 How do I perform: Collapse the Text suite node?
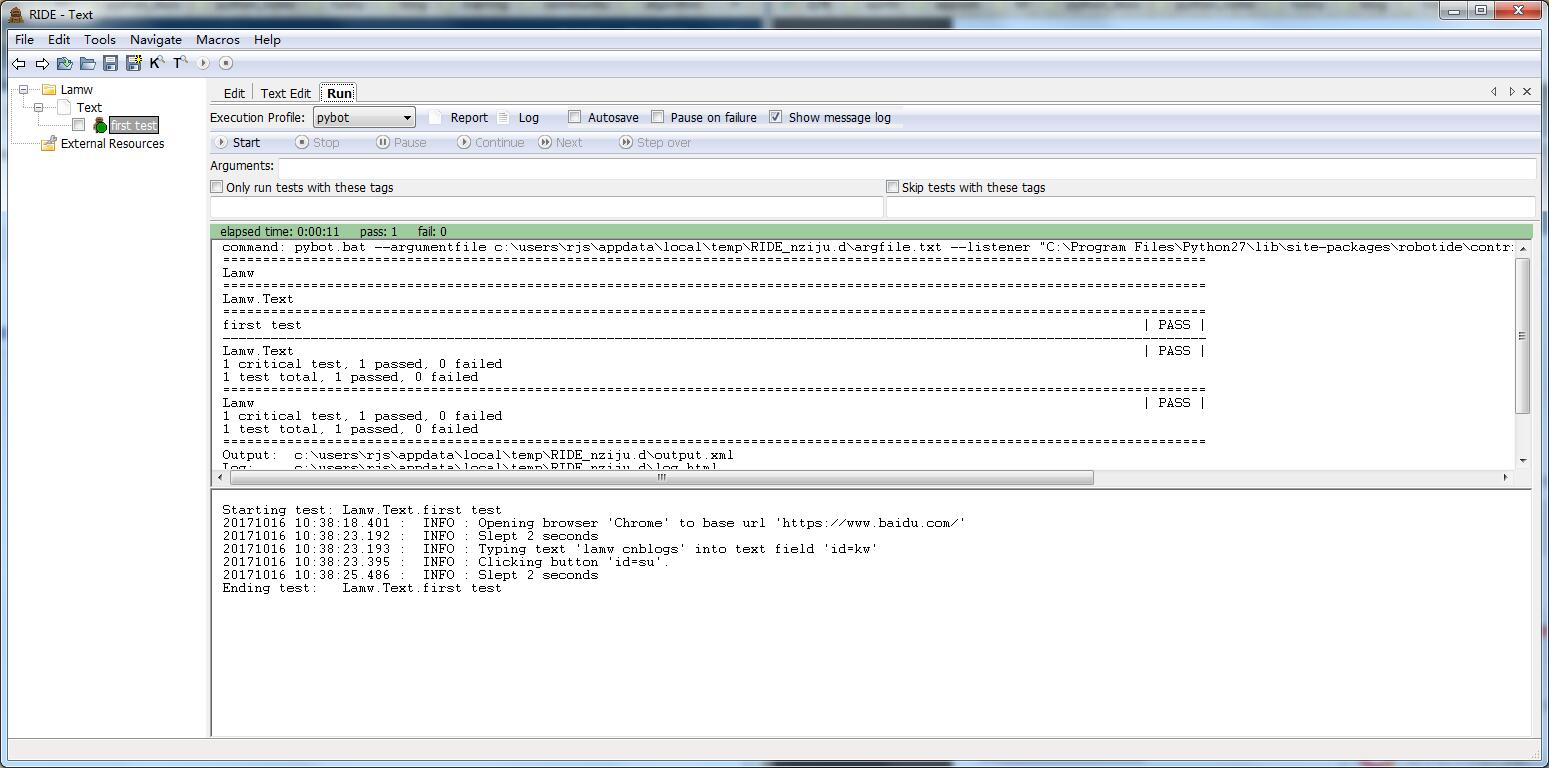[39, 107]
